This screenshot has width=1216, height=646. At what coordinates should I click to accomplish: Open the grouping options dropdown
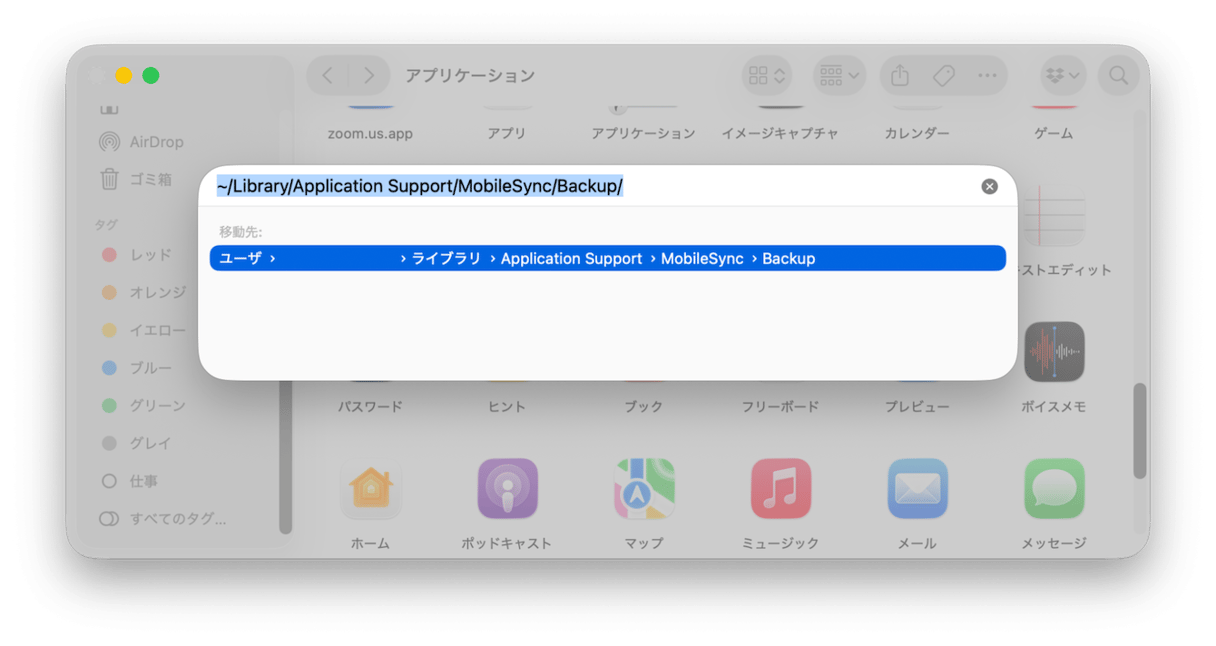(x=838, y=75)
